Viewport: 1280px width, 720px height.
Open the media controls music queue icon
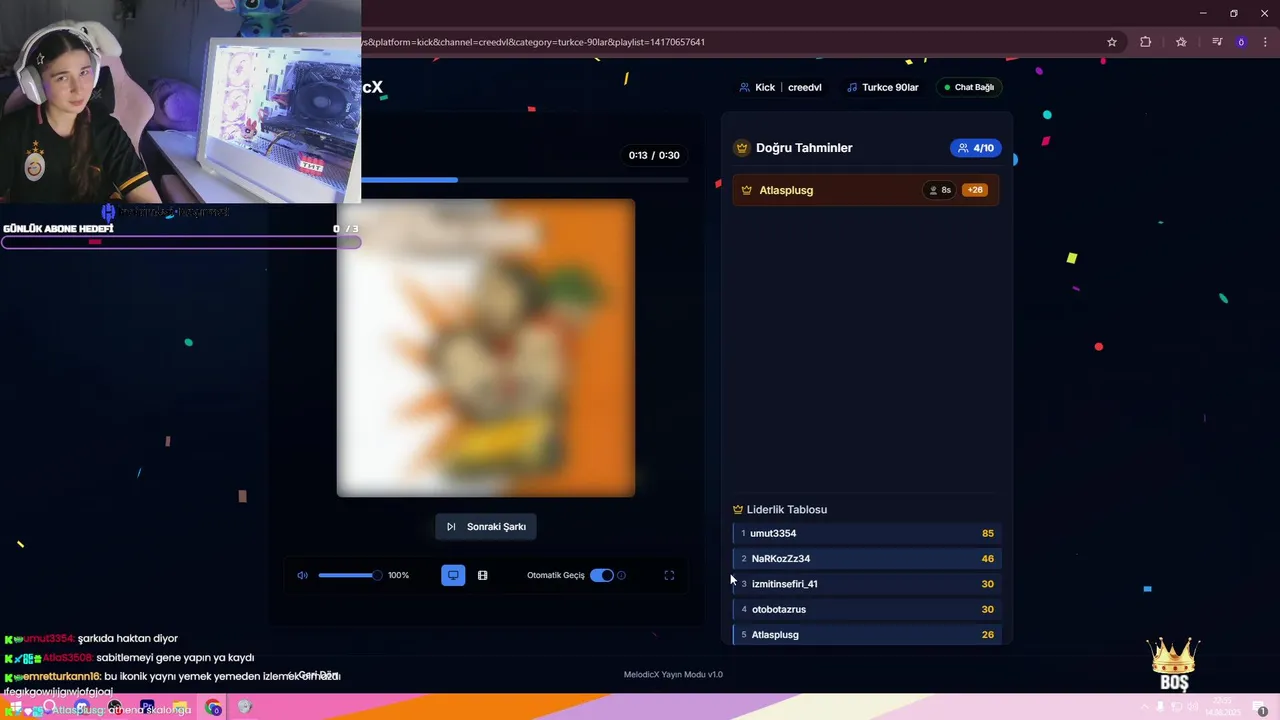1217,42
